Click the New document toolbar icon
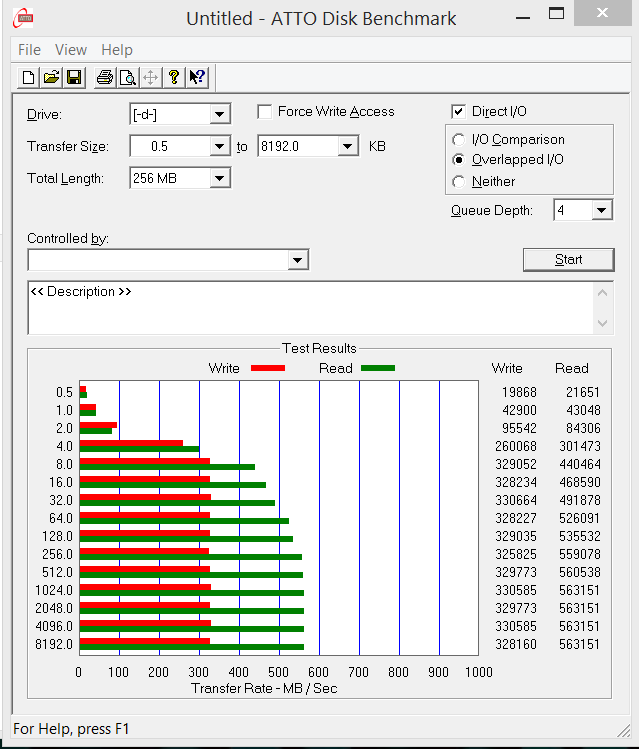The width and height of the screenshot is (639, 749). (x=28, y=77)
